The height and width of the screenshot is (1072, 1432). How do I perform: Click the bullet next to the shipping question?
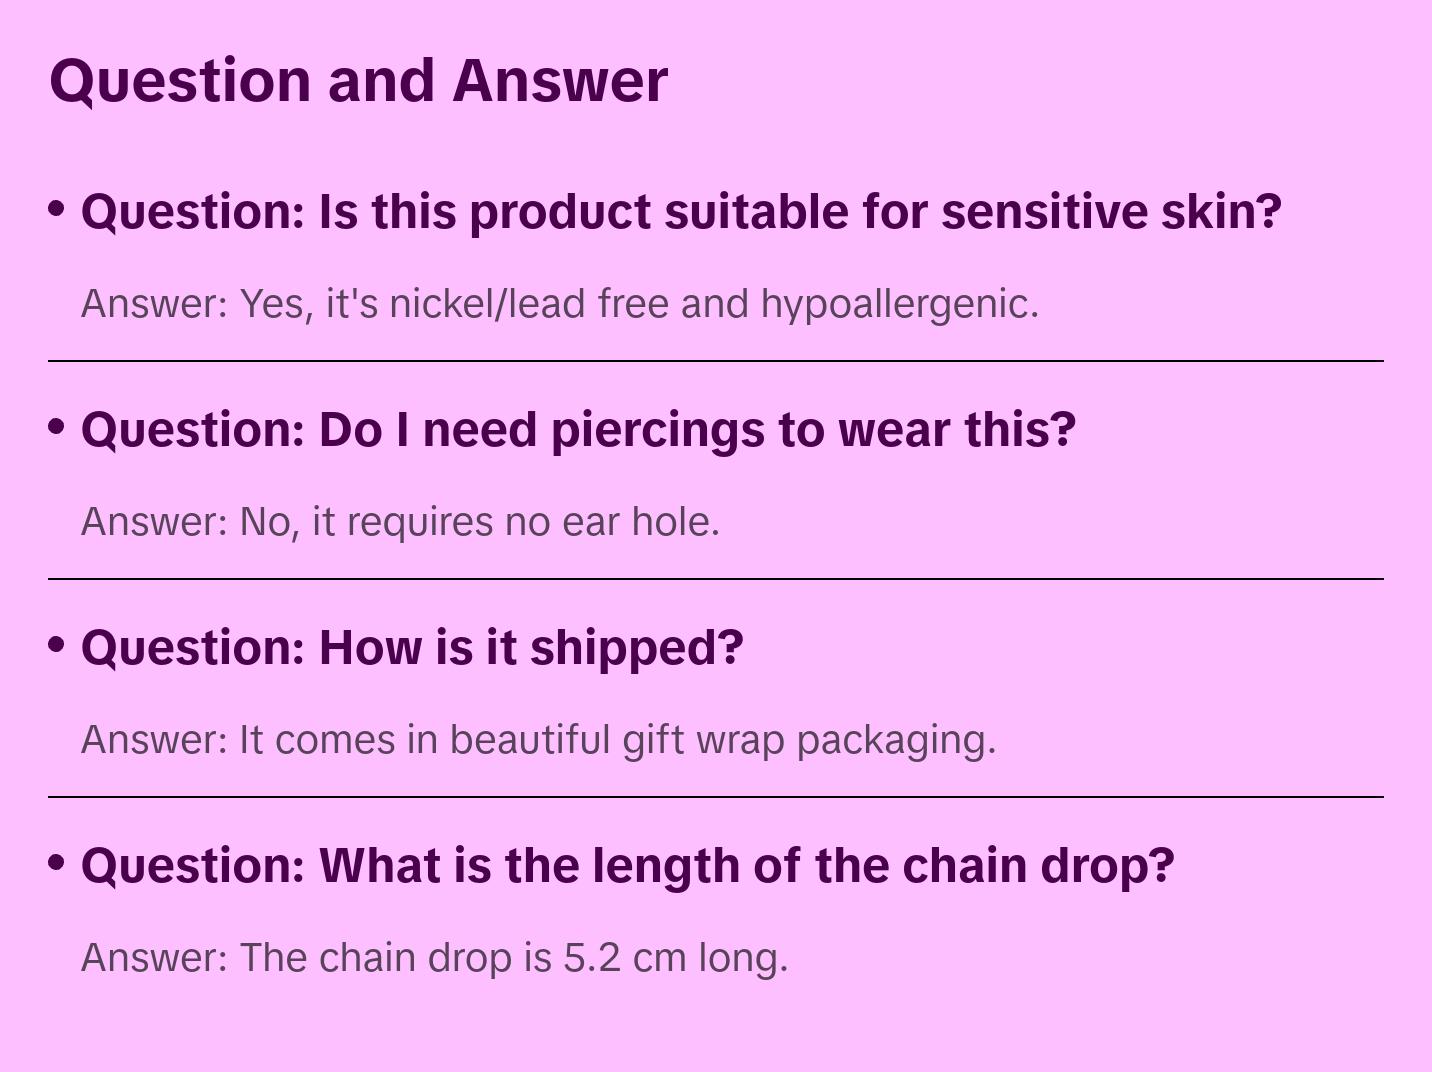point(57,645)
